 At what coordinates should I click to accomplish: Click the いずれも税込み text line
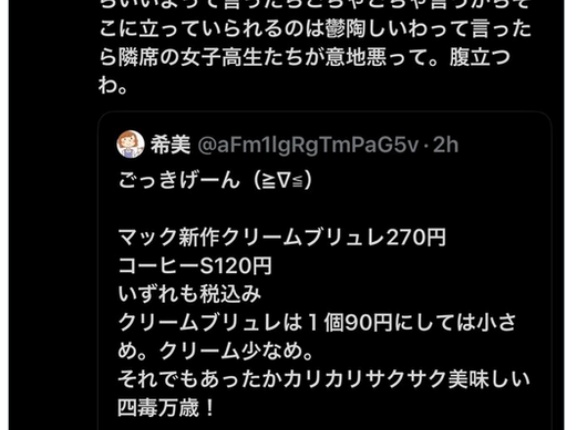(190, 295)
